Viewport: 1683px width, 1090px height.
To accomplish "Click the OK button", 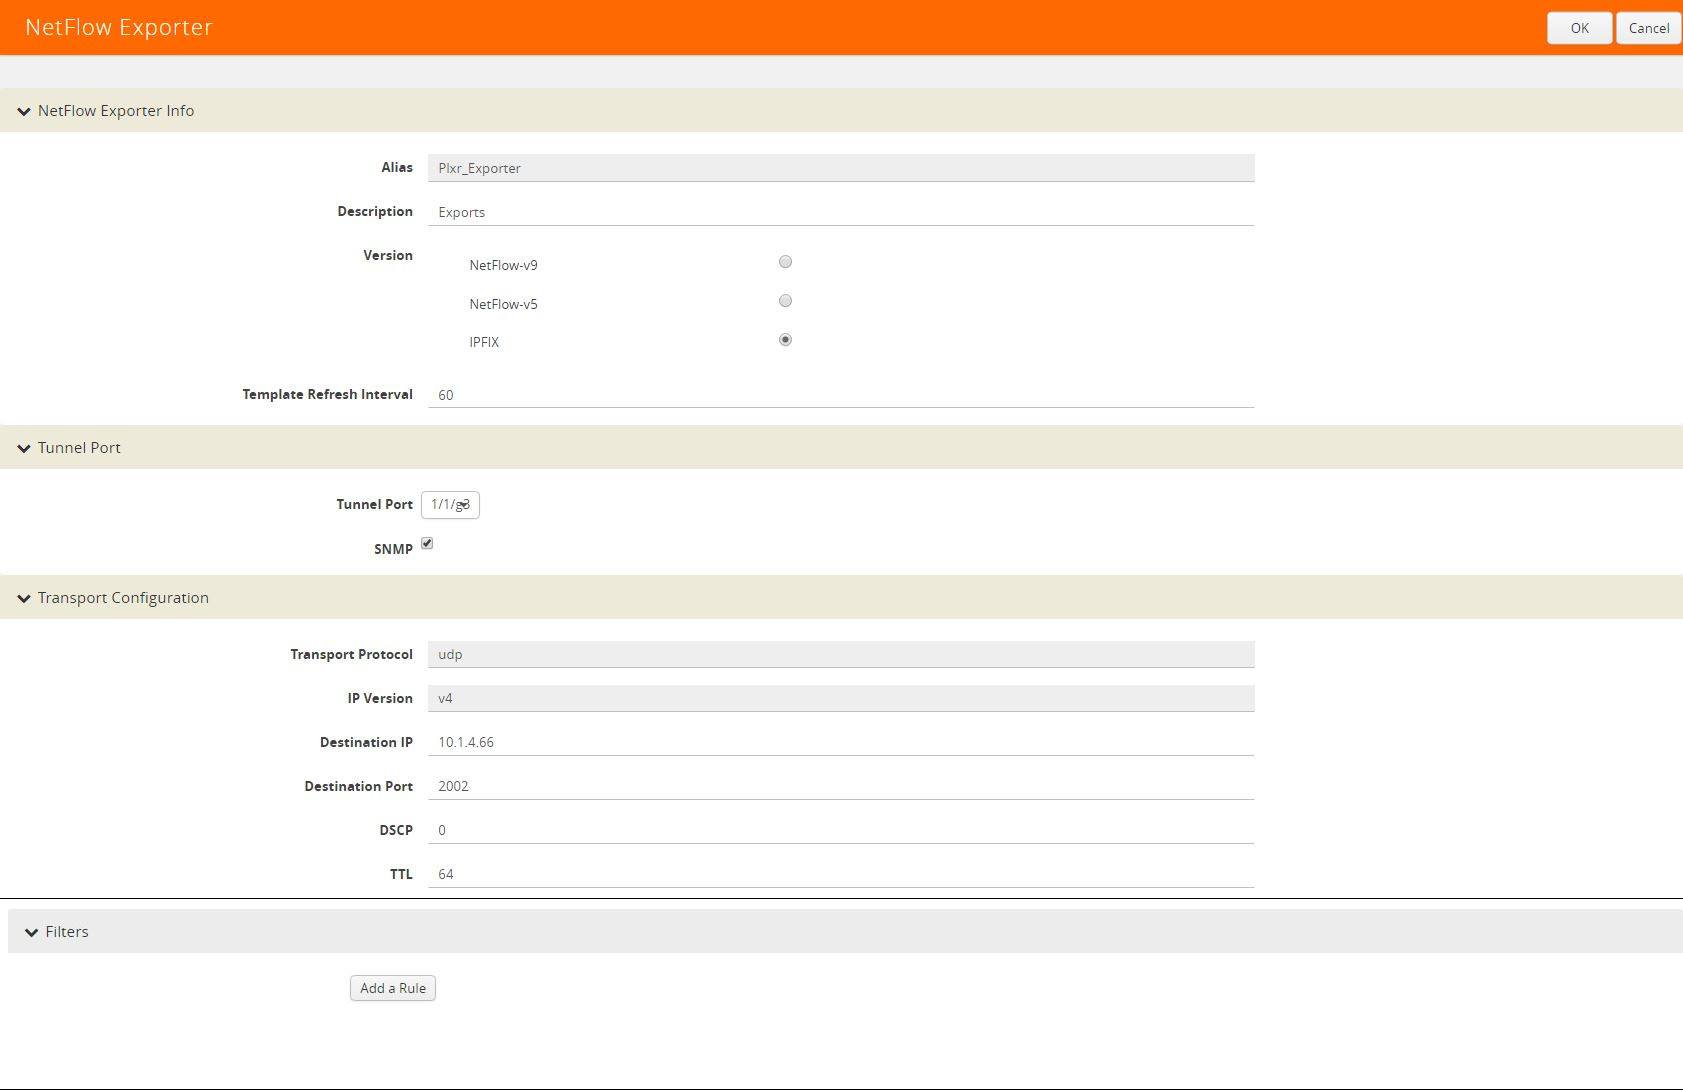I will (1579, 28).
